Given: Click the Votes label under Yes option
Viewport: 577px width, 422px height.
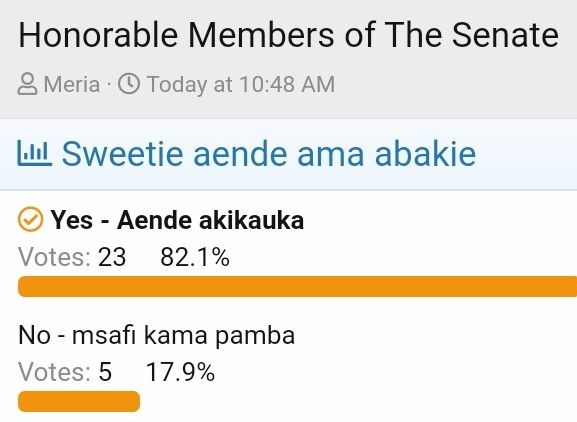Looking at the screenshot, I should click(x=54, y=257).
